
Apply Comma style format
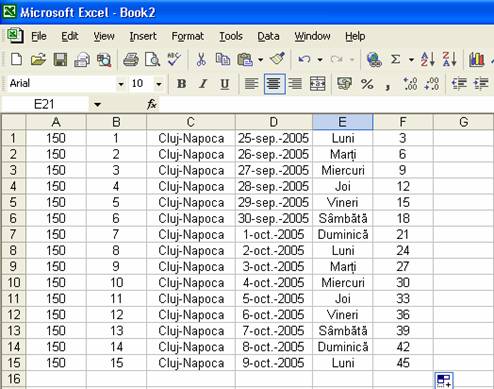tap(388, 86)
